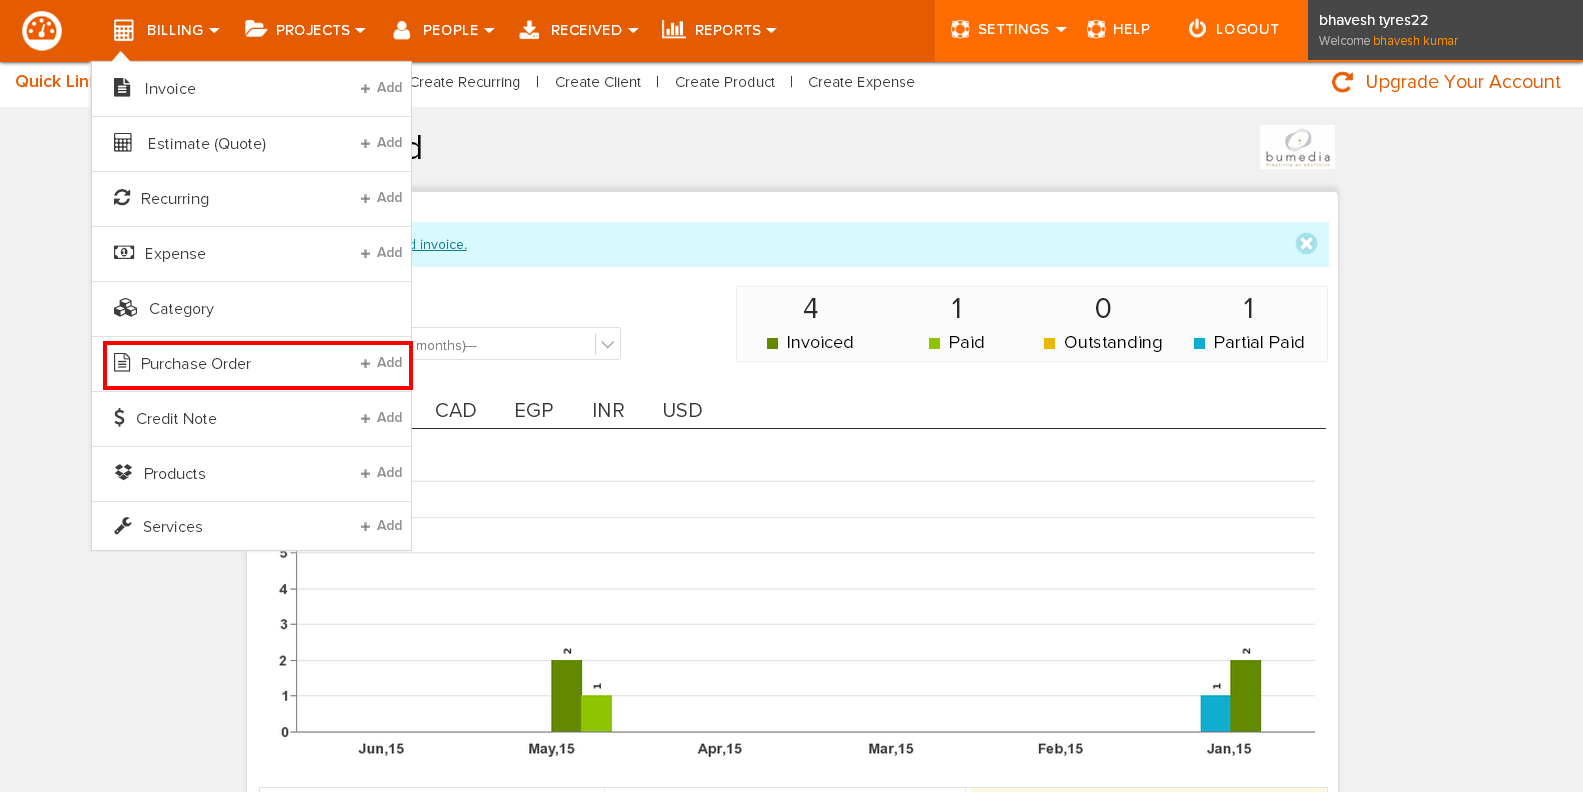Click the orange dashboard logo icon

point(42,30)
